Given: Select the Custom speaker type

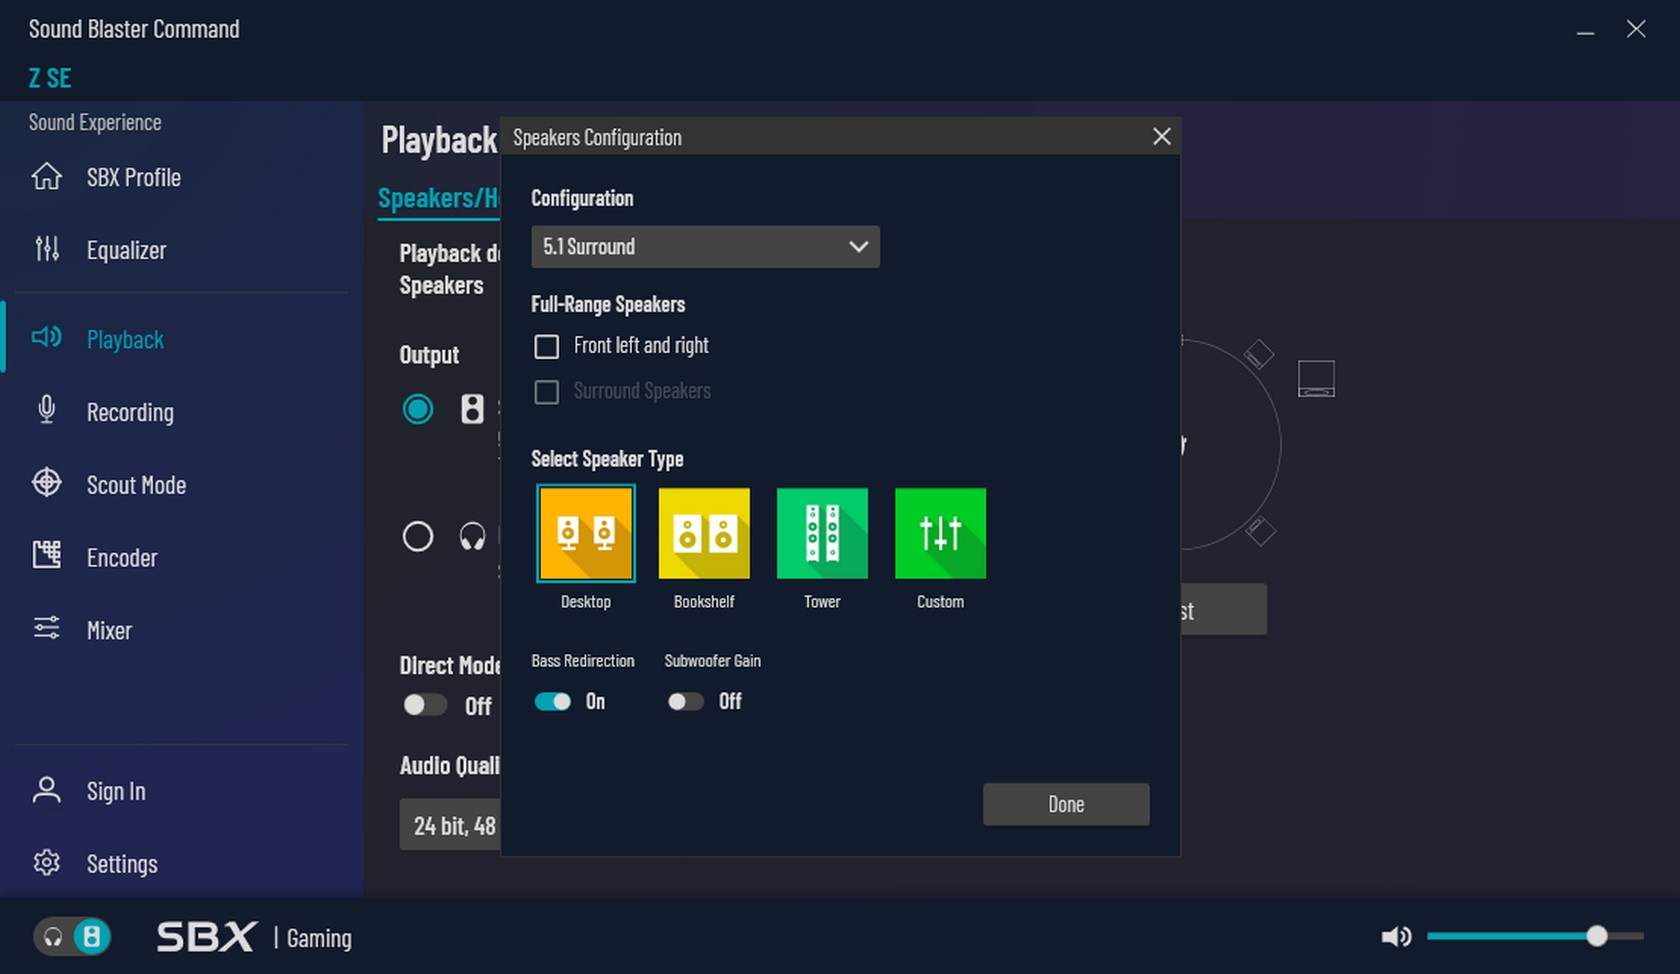Looking at the screenshot, I should pos(940,533).
